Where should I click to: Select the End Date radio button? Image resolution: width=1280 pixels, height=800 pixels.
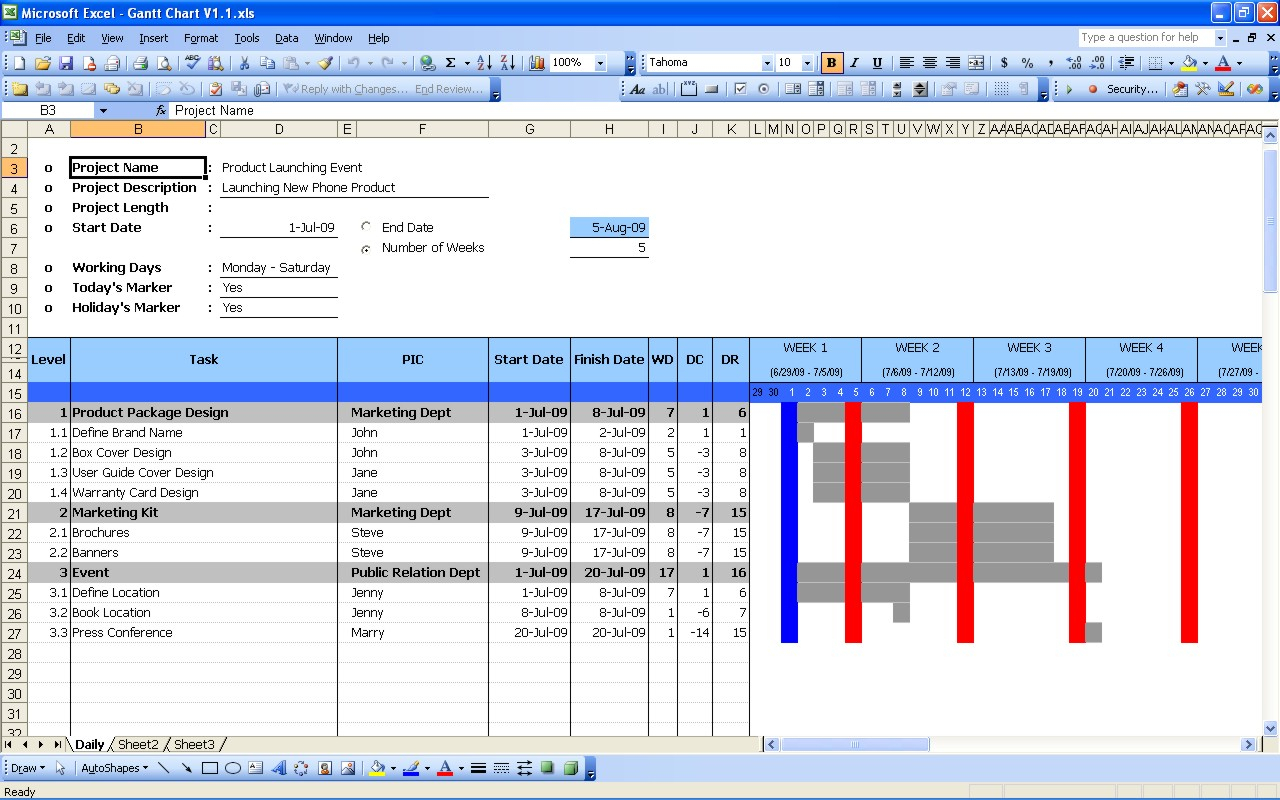click(367, 227)
